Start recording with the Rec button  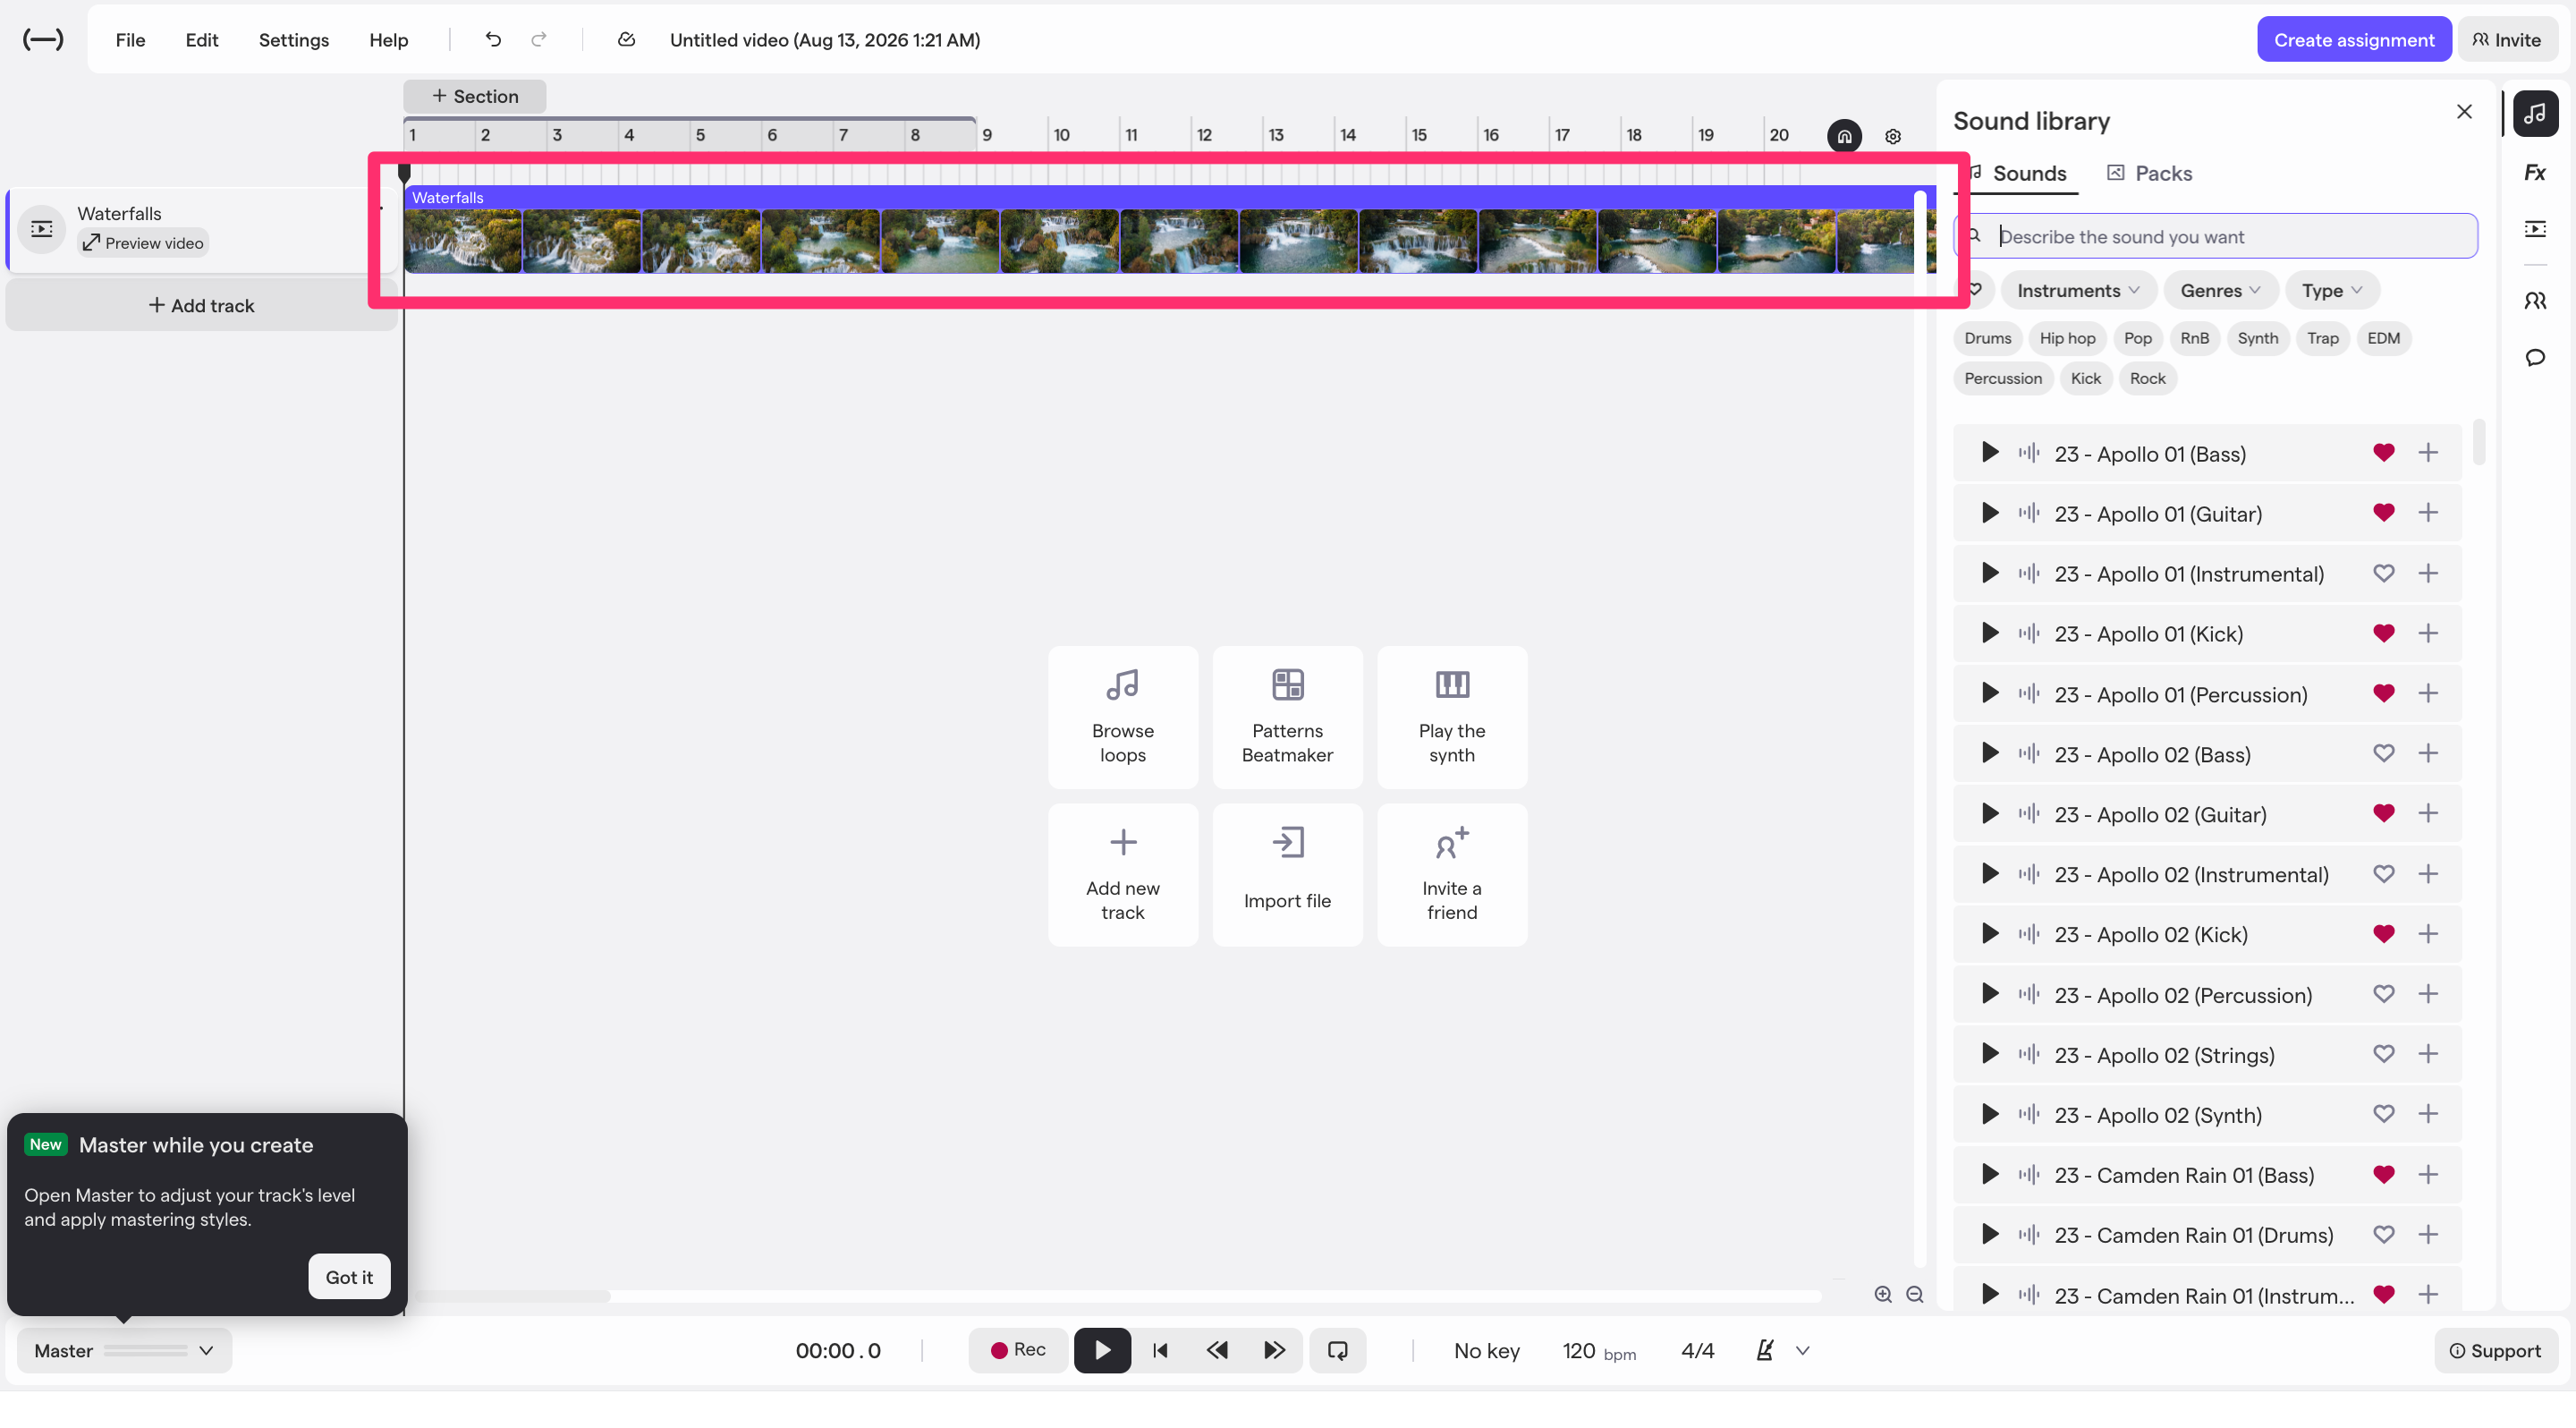[1018, 1350]
